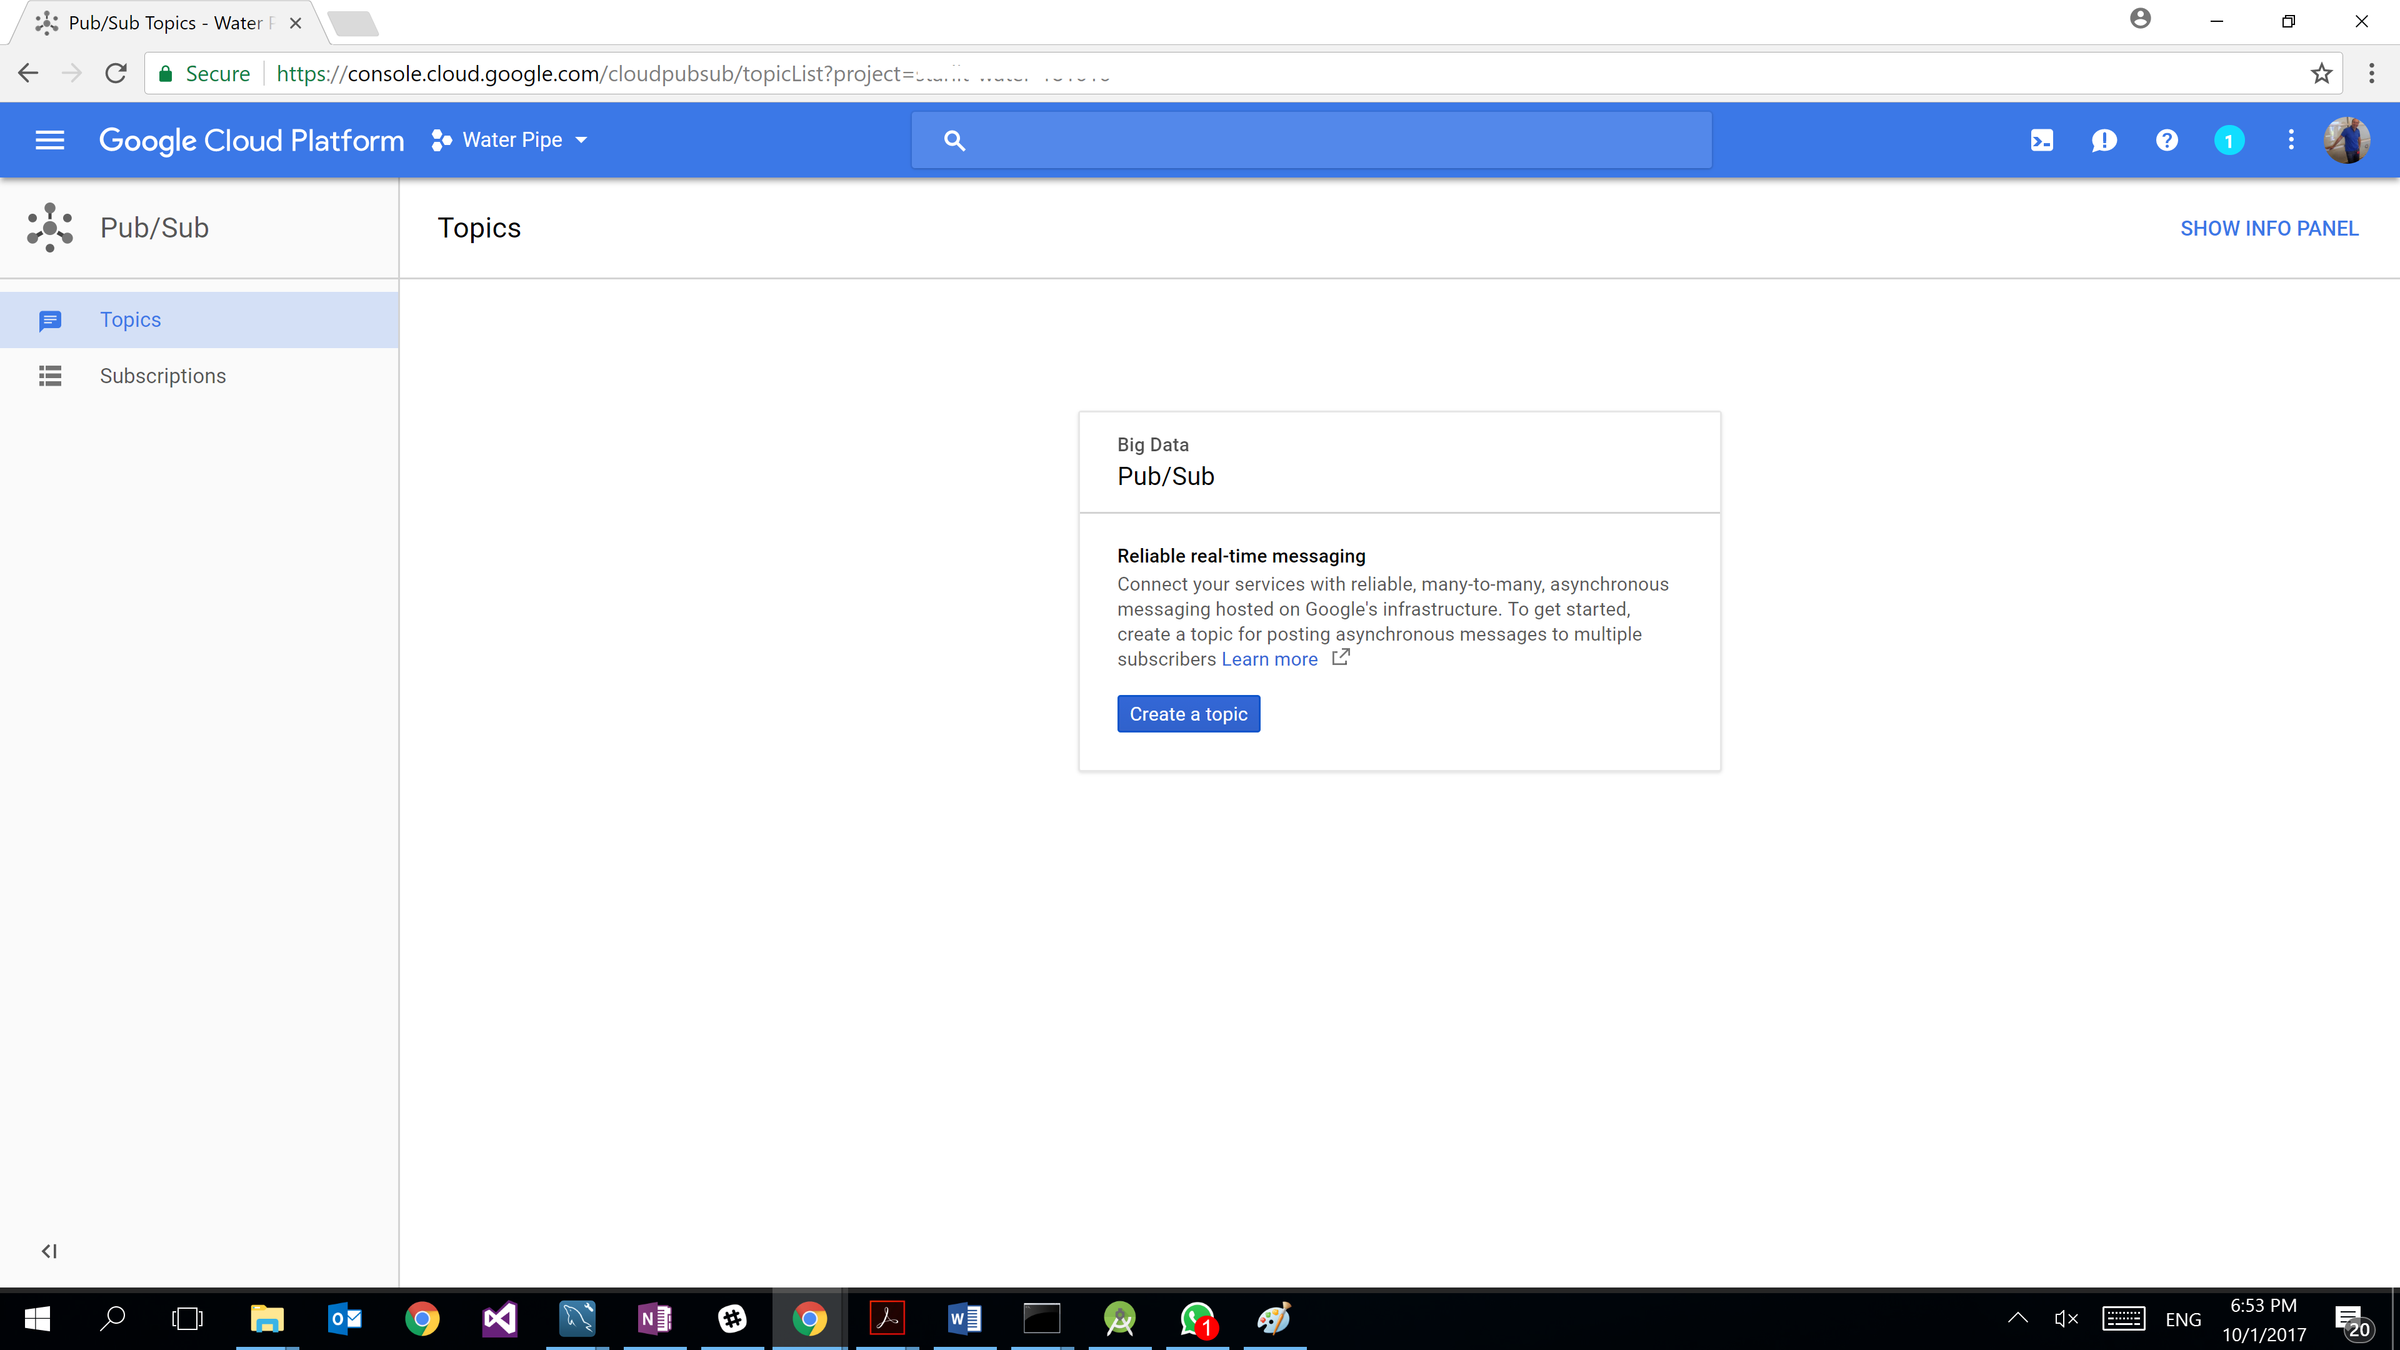Screen dimensions: 2400x1350
Task: Open the main navigation hamburger menu
Action: 49,140
